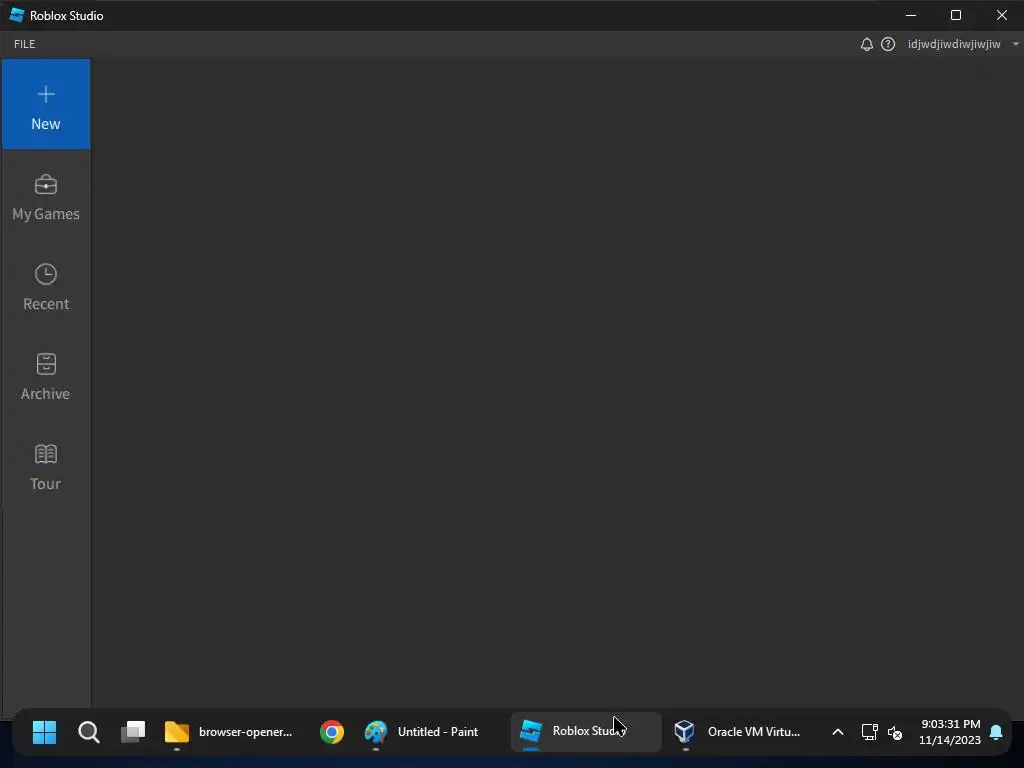Screen dimensions: 1024x768
Task: Open My Games in the sidebar
Action: (46, 197)
